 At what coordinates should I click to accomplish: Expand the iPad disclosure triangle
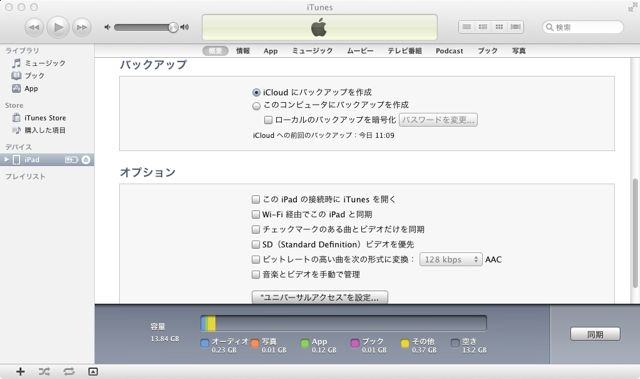[x=6, y=160]
